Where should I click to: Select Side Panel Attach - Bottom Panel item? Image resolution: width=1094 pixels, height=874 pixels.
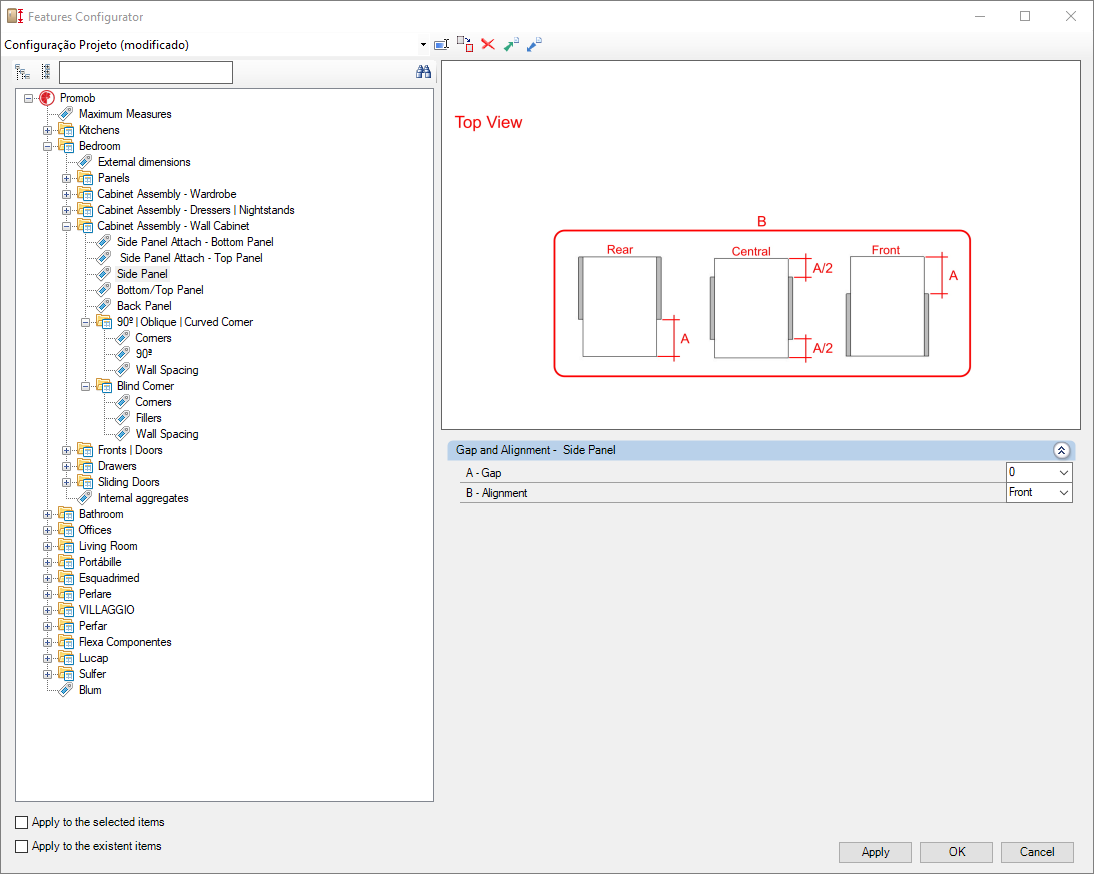pos(195,242)
